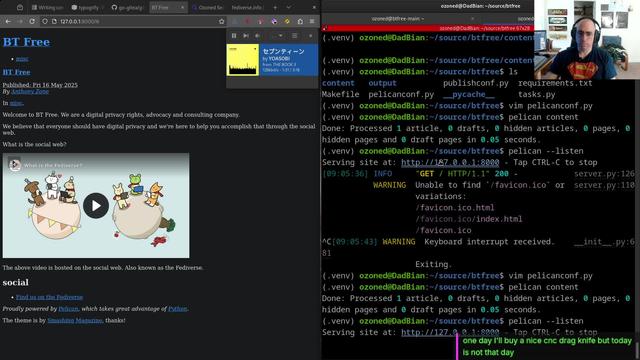Viewport: 640px width, 360px height.
Task: Open the BT Free article heading link
Action: coord(16,72)
